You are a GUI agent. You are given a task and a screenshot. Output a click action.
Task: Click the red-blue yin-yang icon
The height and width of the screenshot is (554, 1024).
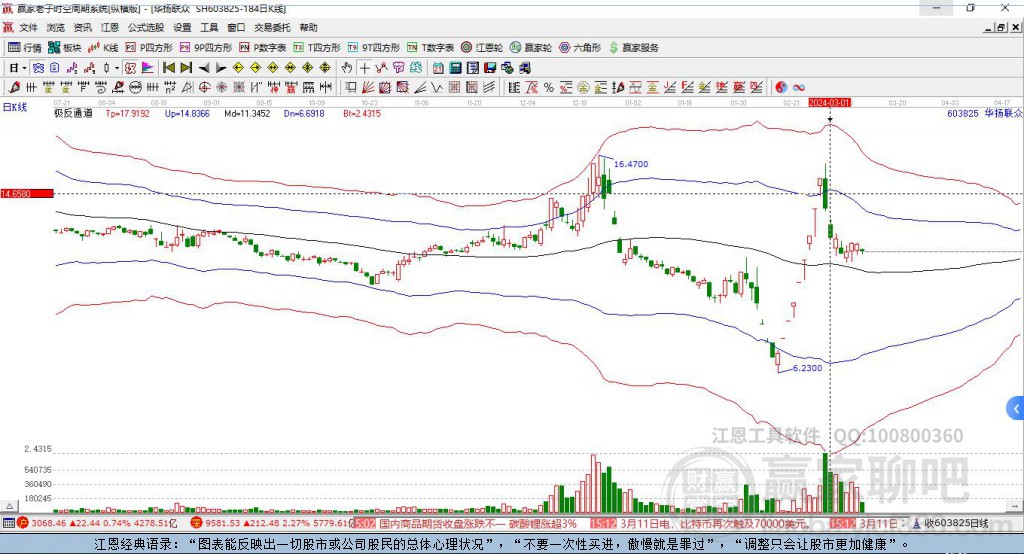781,88
